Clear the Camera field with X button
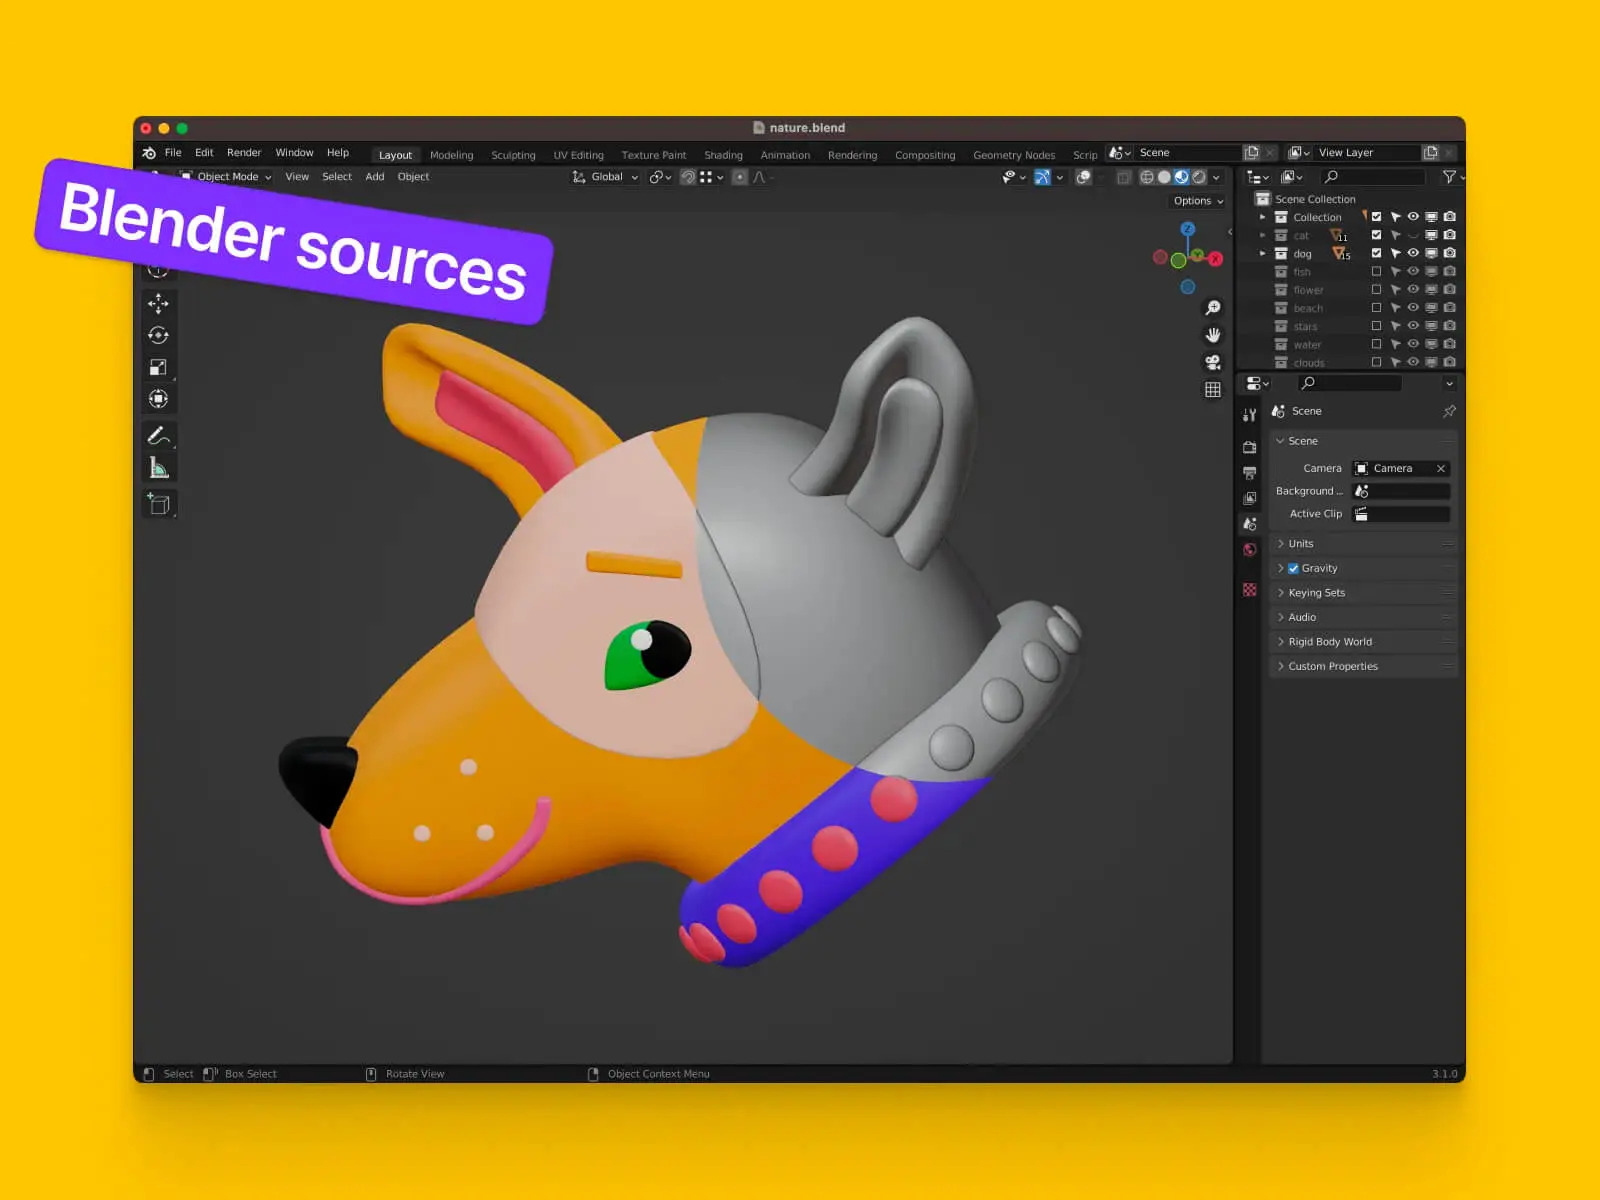 coord(1441,469)
